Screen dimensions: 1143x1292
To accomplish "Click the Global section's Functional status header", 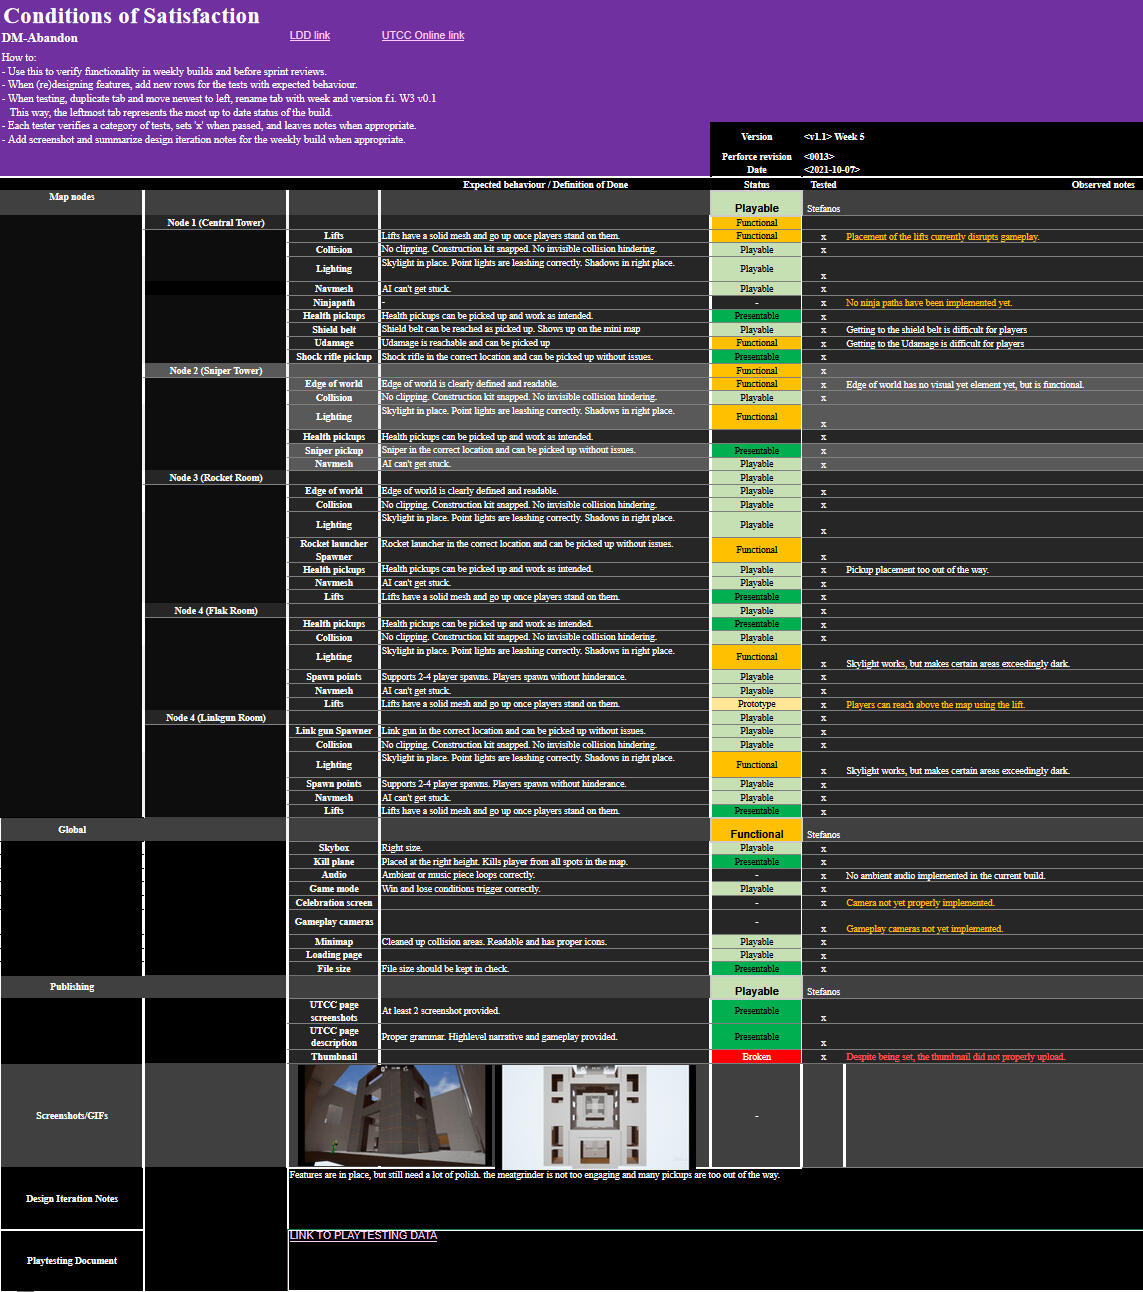I will click(x=756, y=834).
